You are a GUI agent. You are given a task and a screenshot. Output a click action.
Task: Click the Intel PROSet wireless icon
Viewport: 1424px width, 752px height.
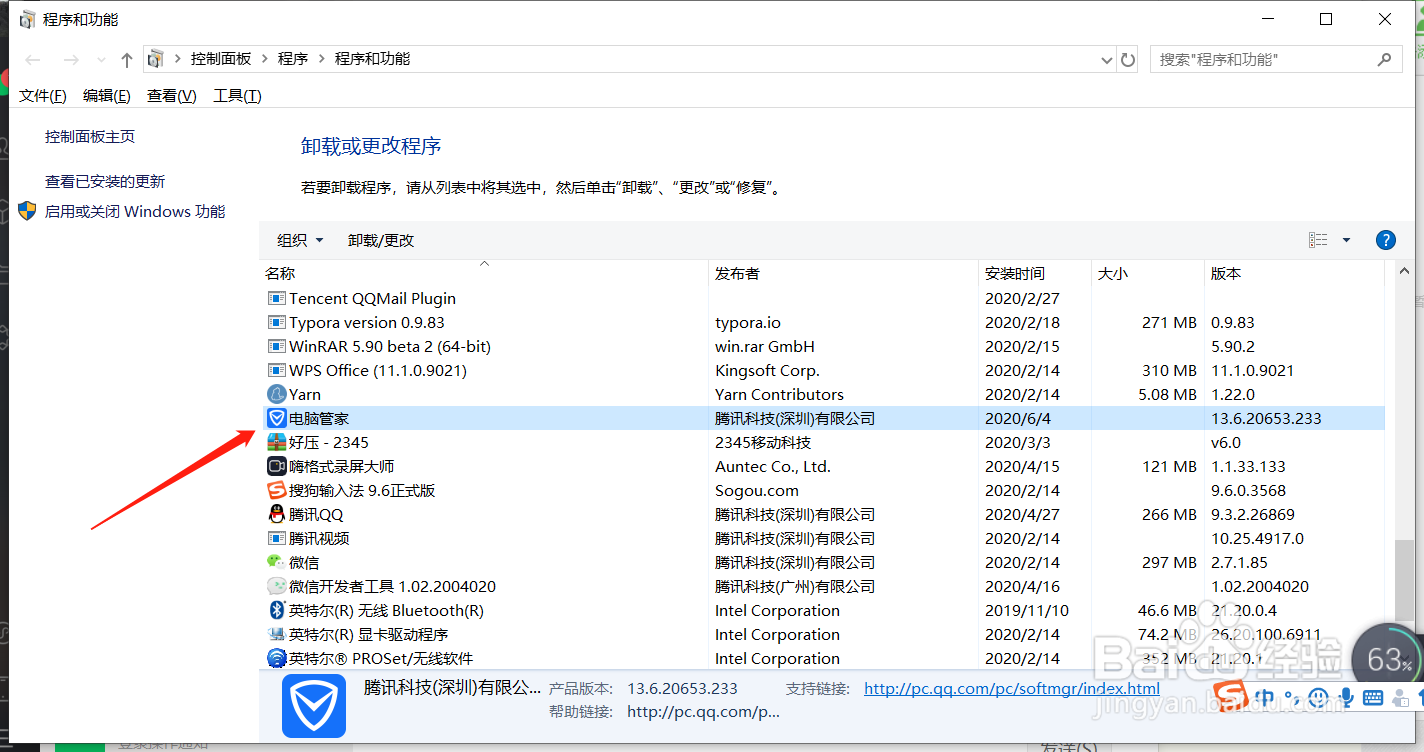click(277, 659)
